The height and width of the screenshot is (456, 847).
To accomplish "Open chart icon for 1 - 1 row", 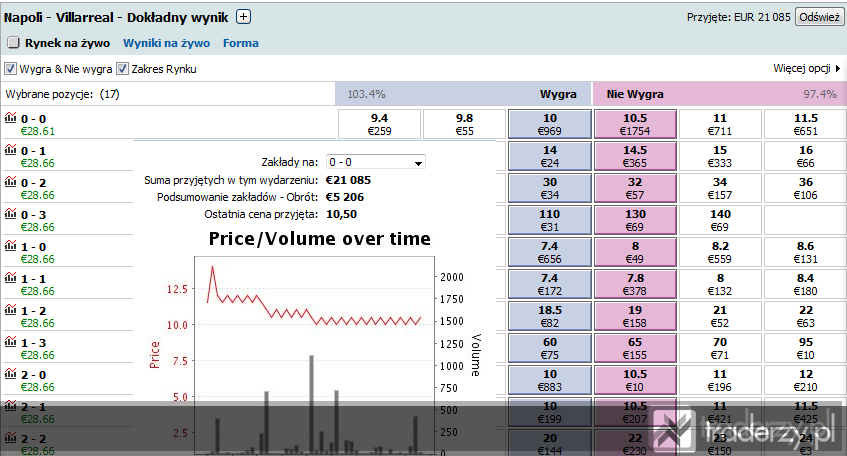I will (x=10, y=277).
